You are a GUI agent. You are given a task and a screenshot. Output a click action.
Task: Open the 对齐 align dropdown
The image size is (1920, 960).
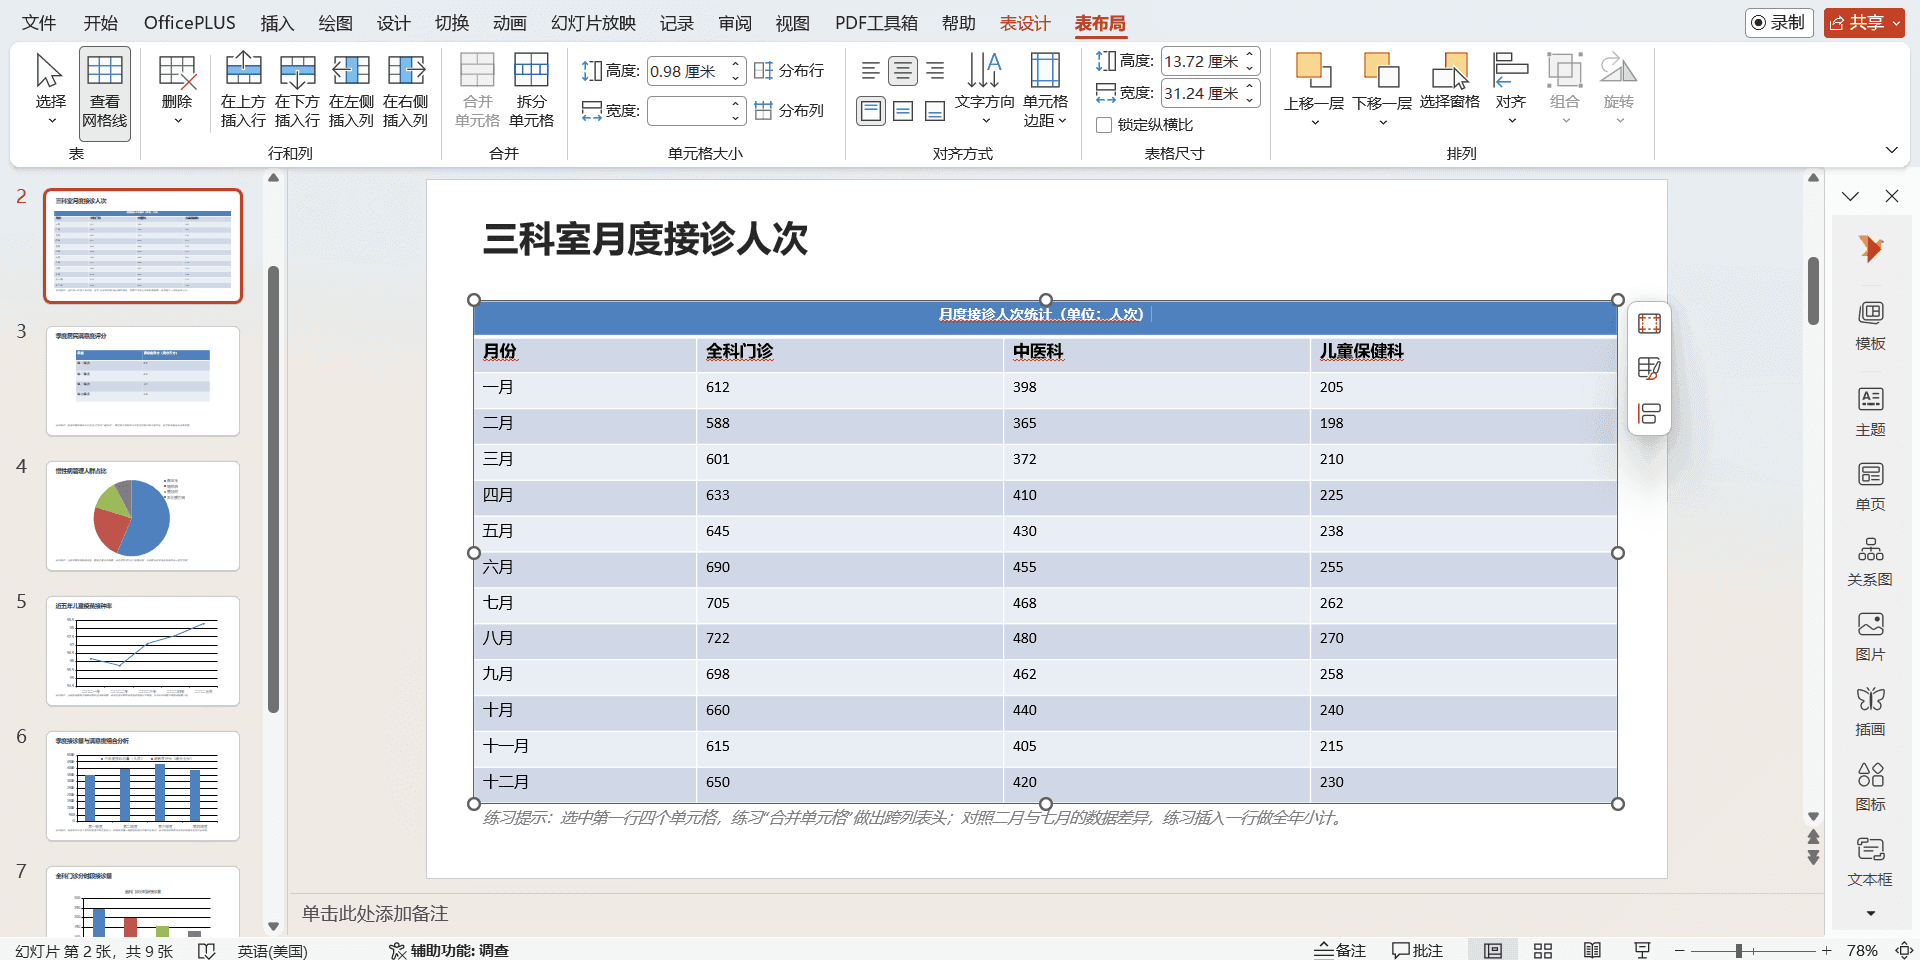click(1511, 90)
